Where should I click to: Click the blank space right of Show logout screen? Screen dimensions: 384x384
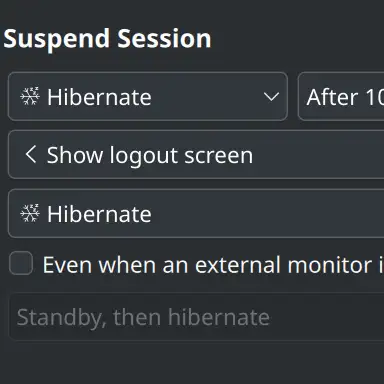point(318,155)
